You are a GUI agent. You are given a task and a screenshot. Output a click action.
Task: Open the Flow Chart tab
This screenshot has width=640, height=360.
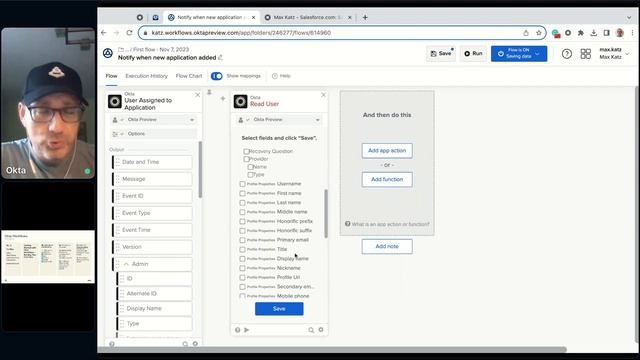(x=189, y=76)
